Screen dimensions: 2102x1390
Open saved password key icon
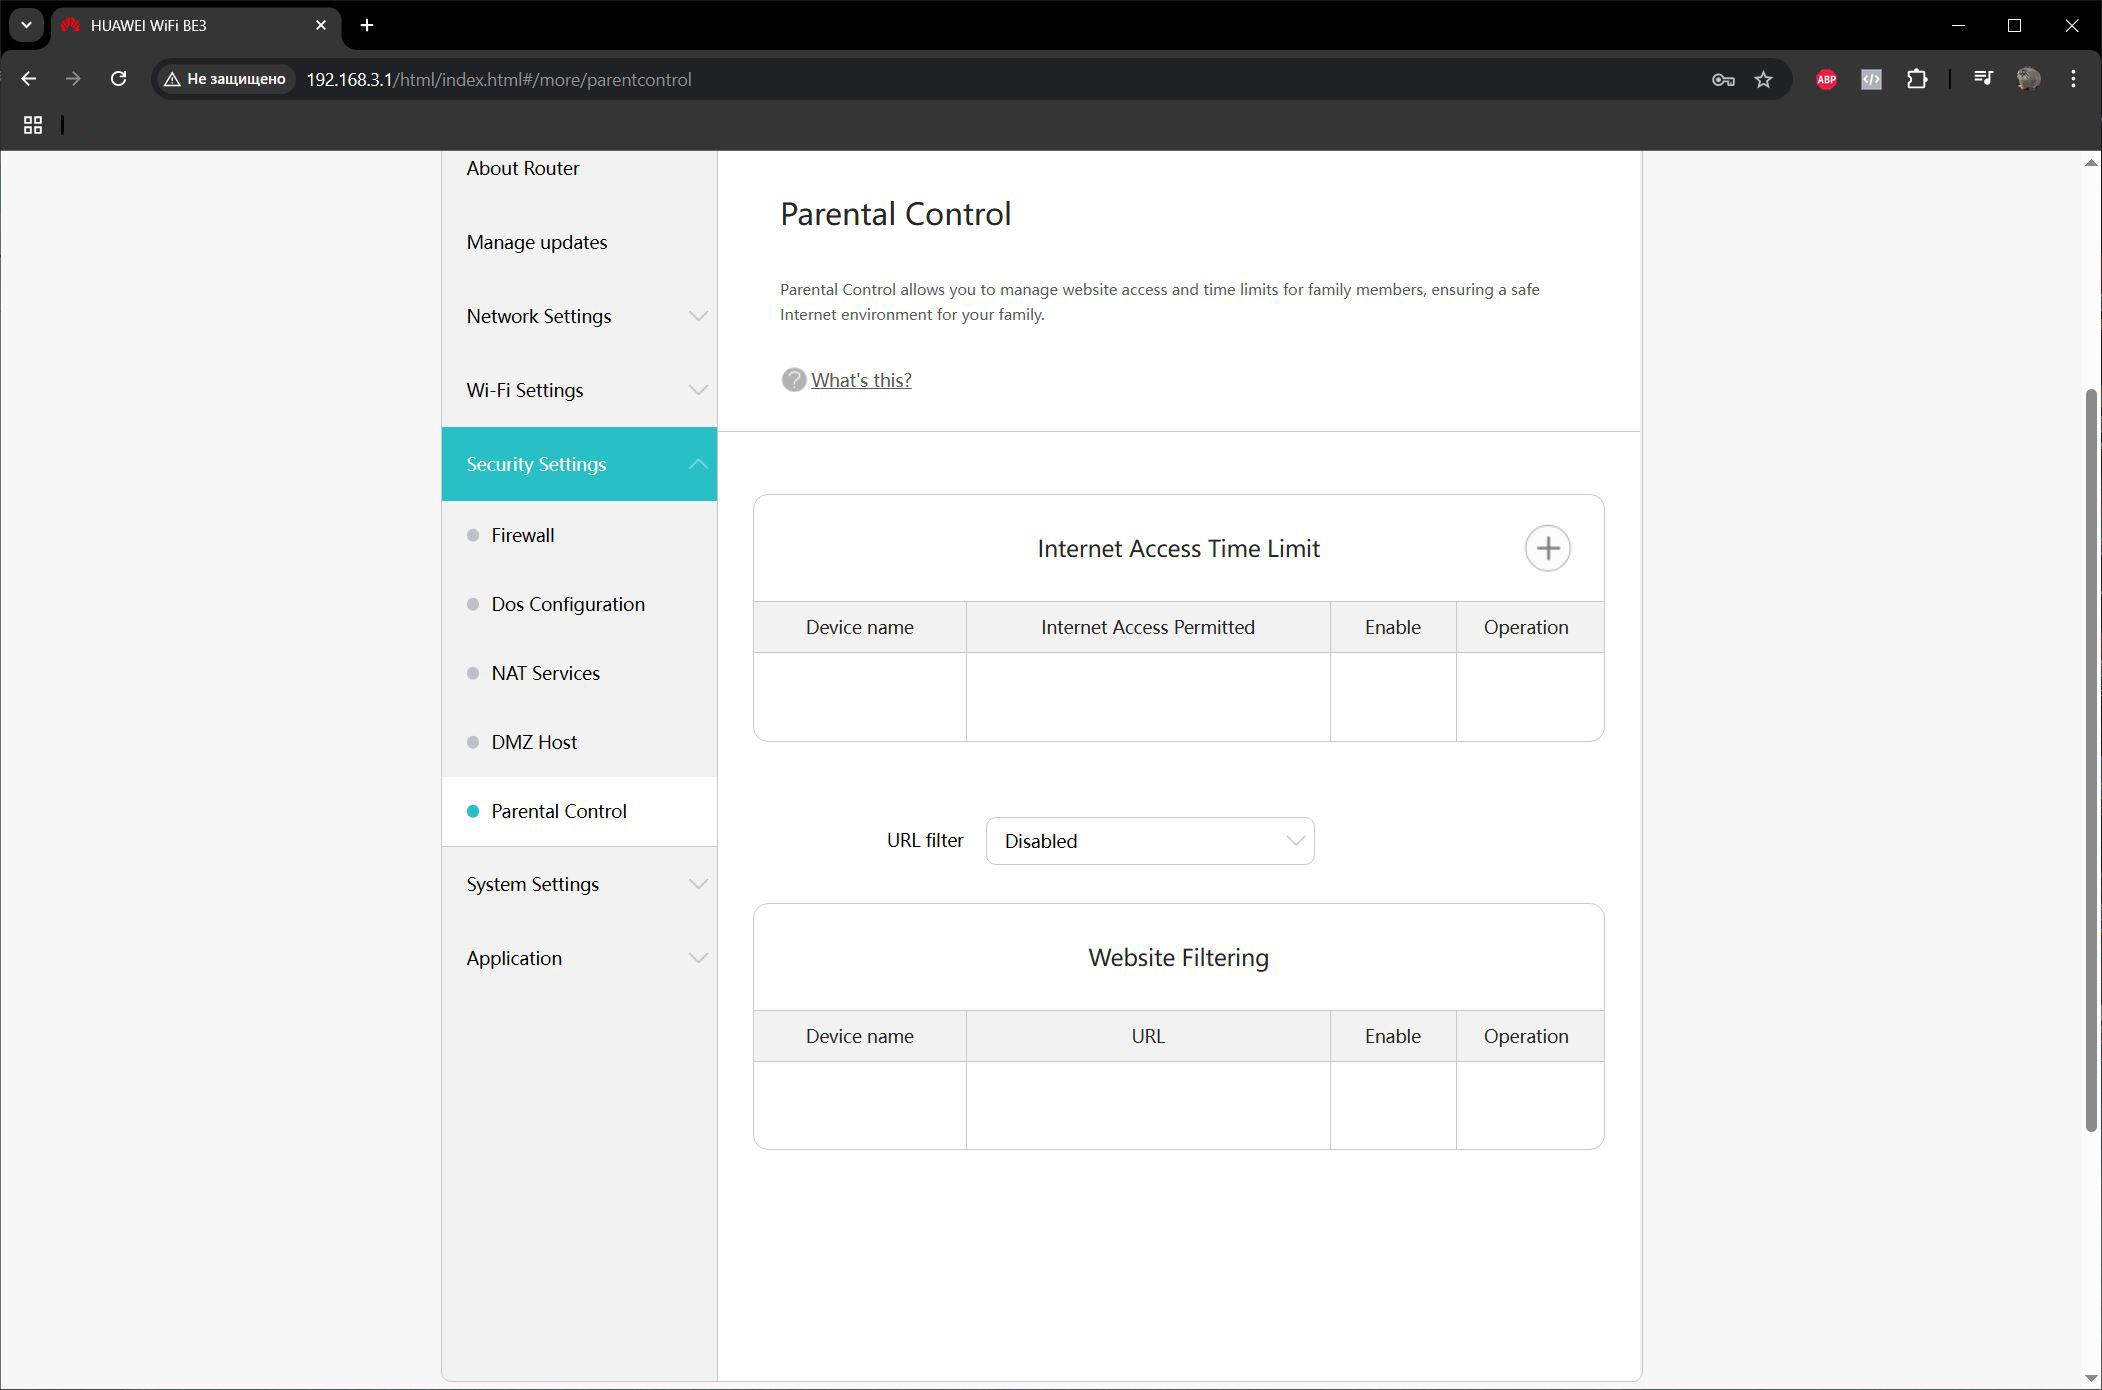tap(1722, 79)
